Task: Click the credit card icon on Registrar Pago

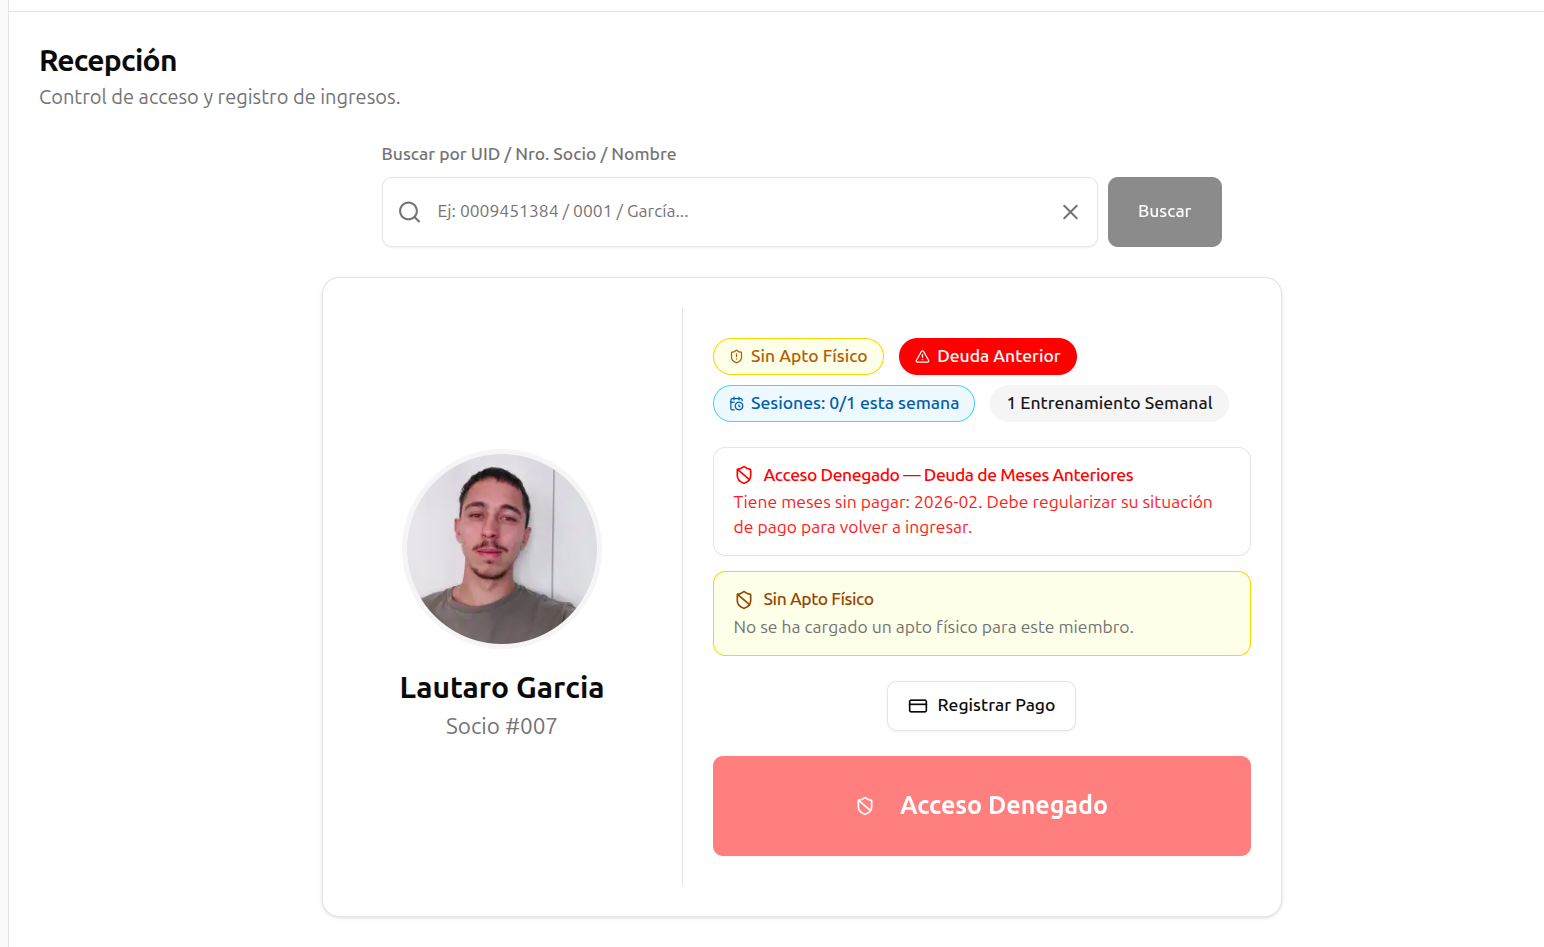Action: pos(918,706)
